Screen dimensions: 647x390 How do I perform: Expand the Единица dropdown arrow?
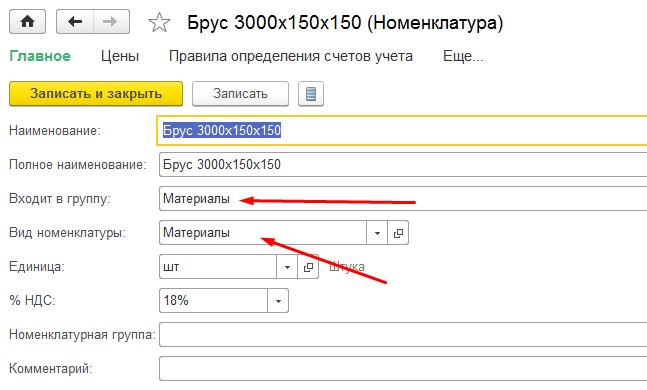[x=287, y=267]
